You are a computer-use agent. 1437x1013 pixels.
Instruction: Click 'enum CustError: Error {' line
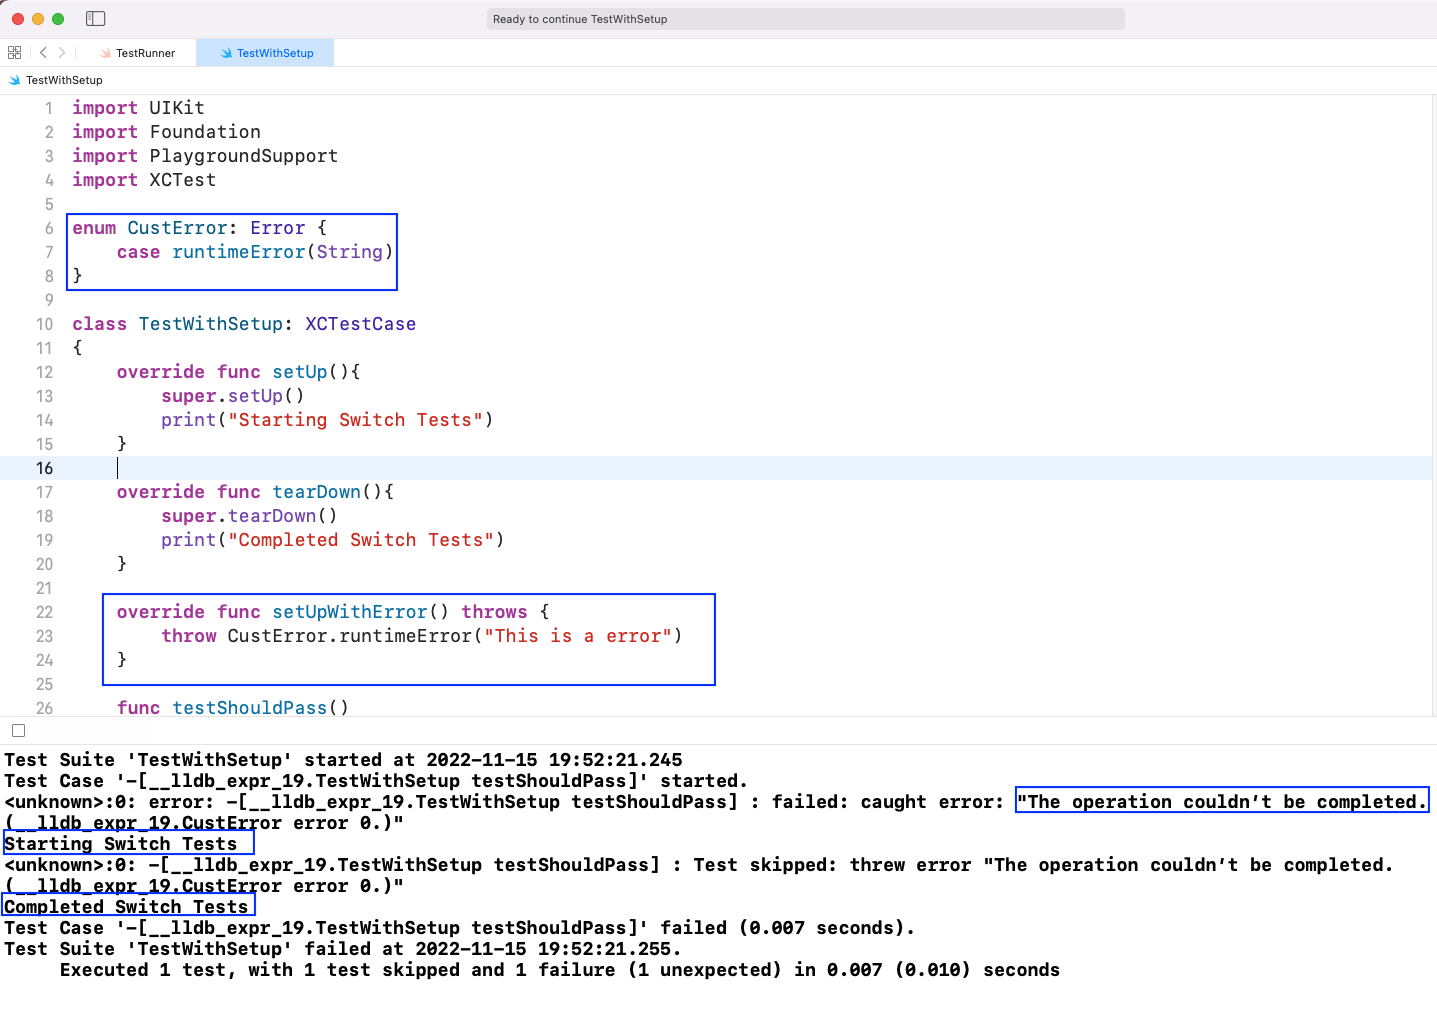pyautogui.click(x=199, y=228)
